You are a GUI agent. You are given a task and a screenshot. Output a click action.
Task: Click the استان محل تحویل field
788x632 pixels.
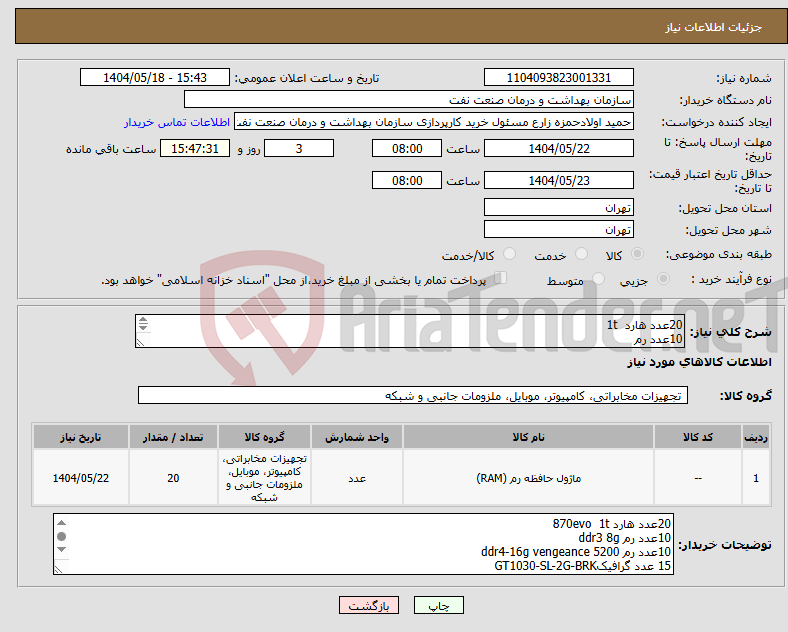tap(558, 207)
